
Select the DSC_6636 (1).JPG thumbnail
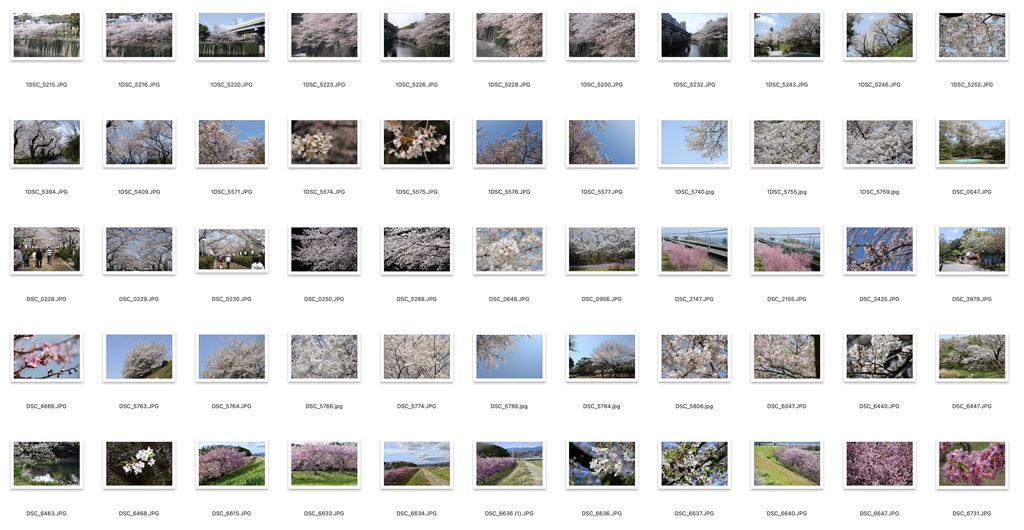[x=509, y=463]
